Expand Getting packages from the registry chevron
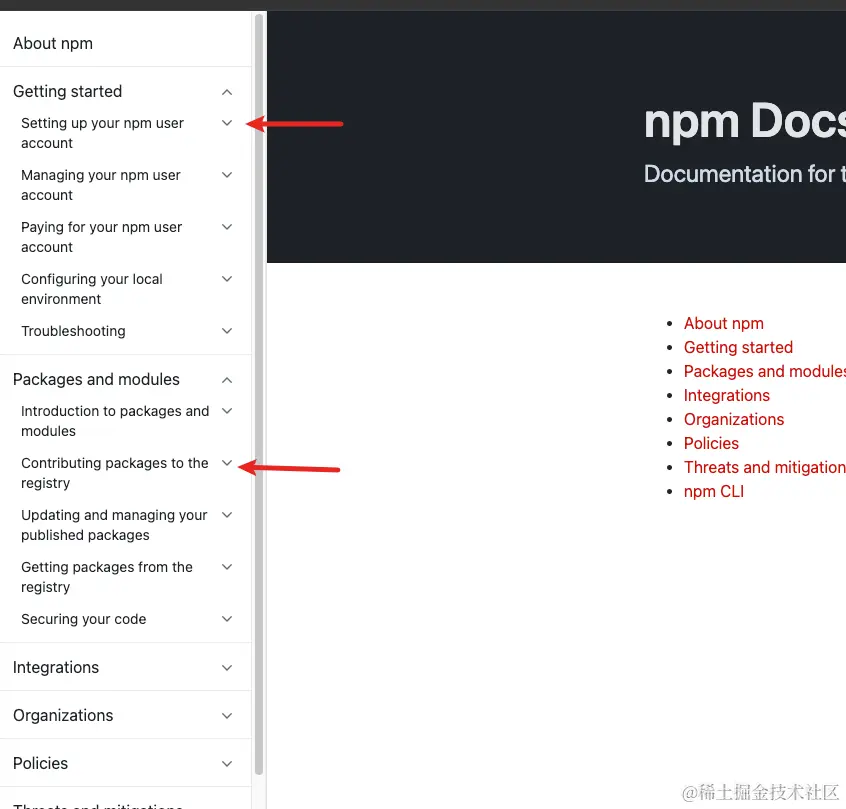846x809 pixels. click(227, 567)
